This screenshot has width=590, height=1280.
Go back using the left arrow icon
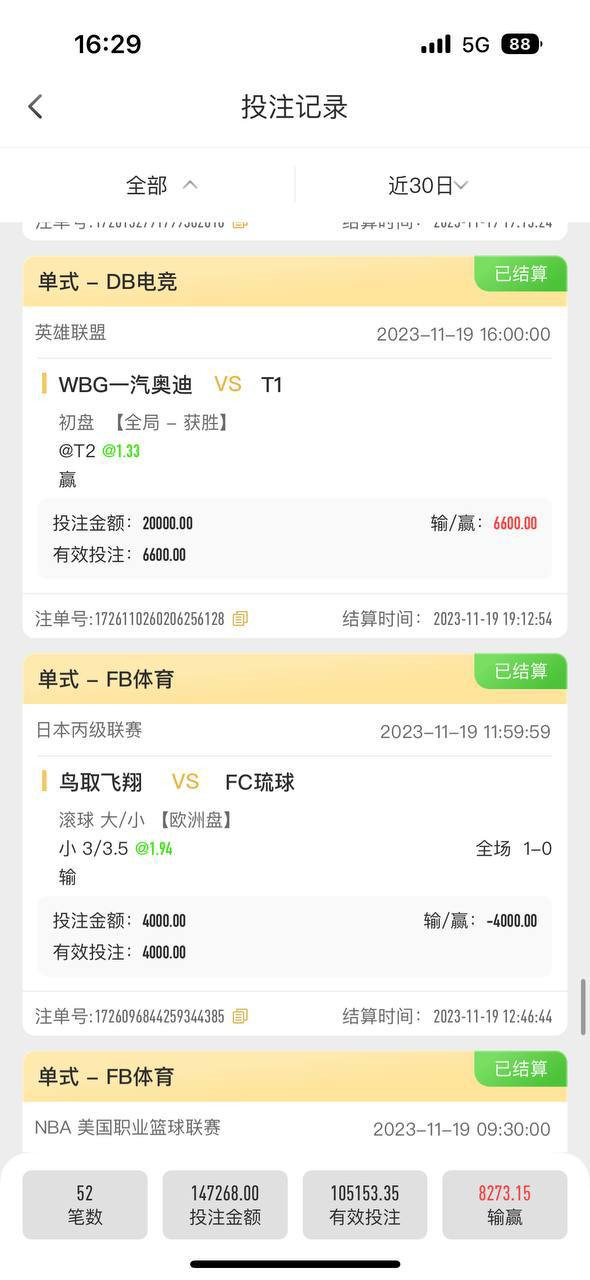(x=36, y=106)
